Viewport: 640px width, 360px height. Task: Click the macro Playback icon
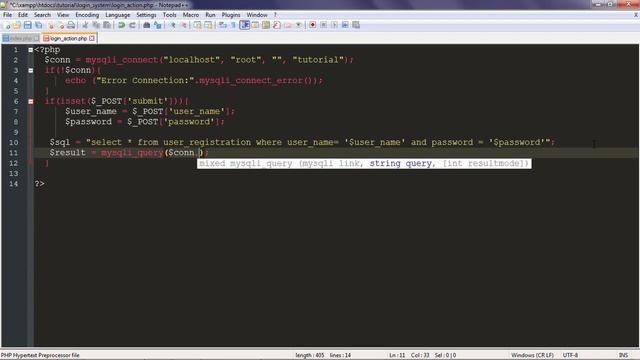(334, 25)
